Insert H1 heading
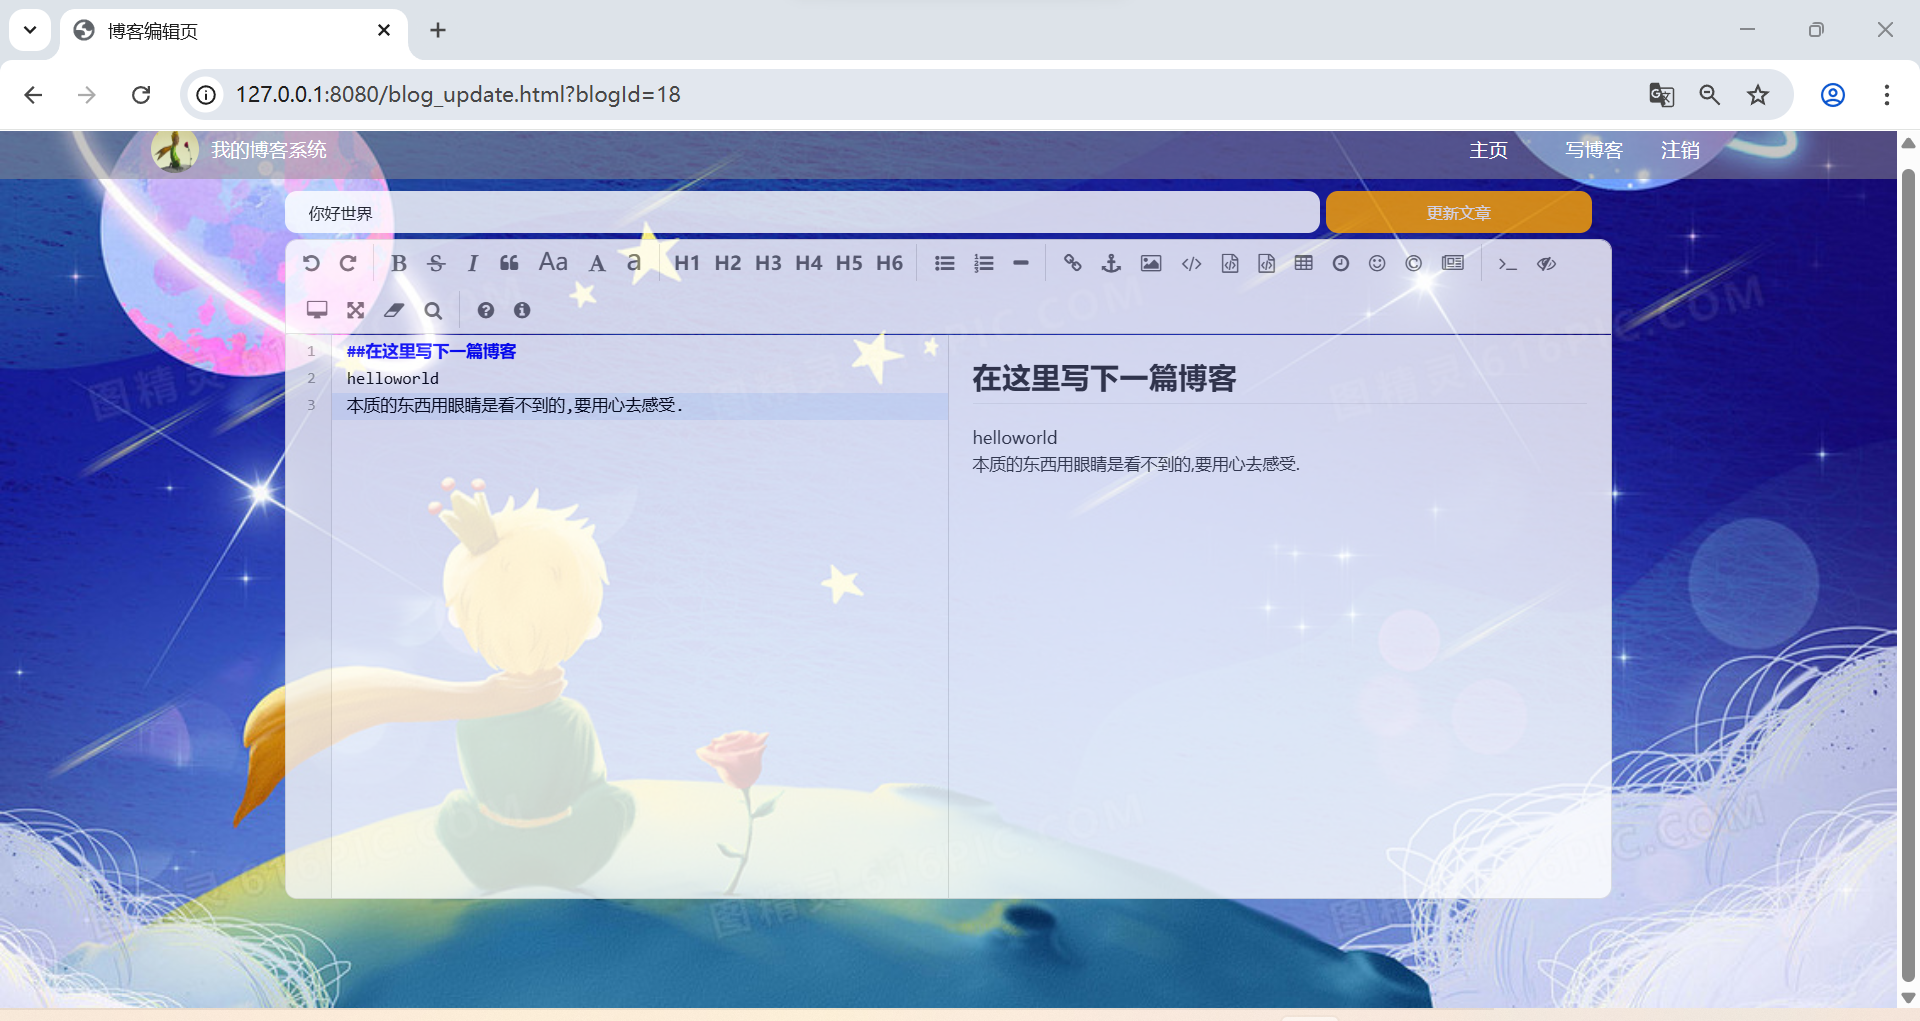 coord(687,263)
